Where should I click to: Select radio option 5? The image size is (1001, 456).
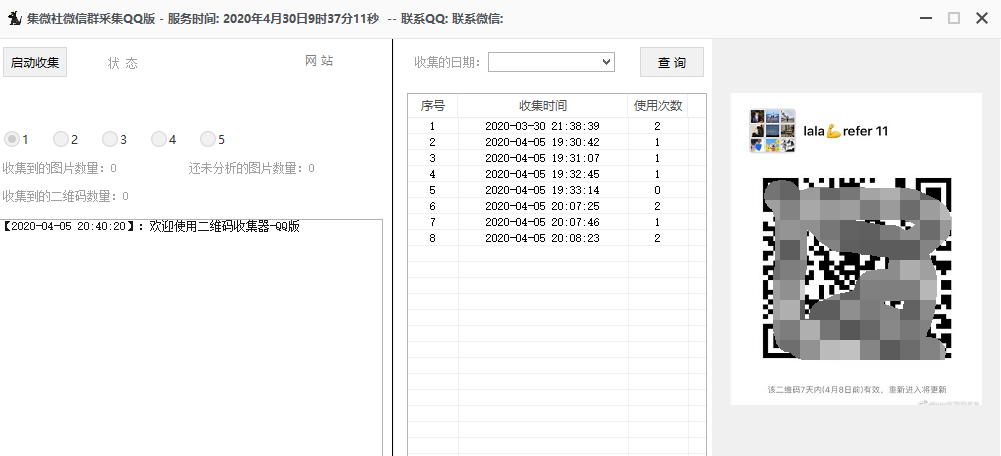click(213, 139)
